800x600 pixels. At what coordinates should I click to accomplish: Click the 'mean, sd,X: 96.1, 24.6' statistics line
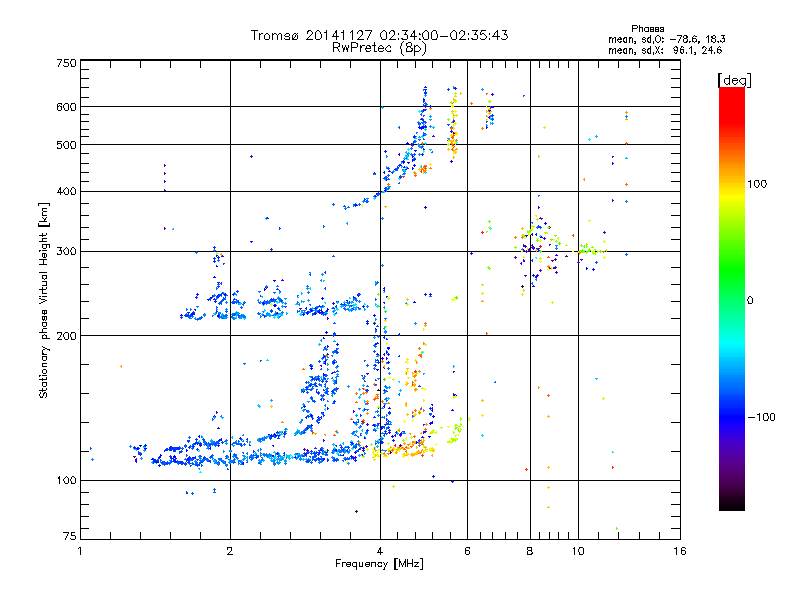click(665, 50)
